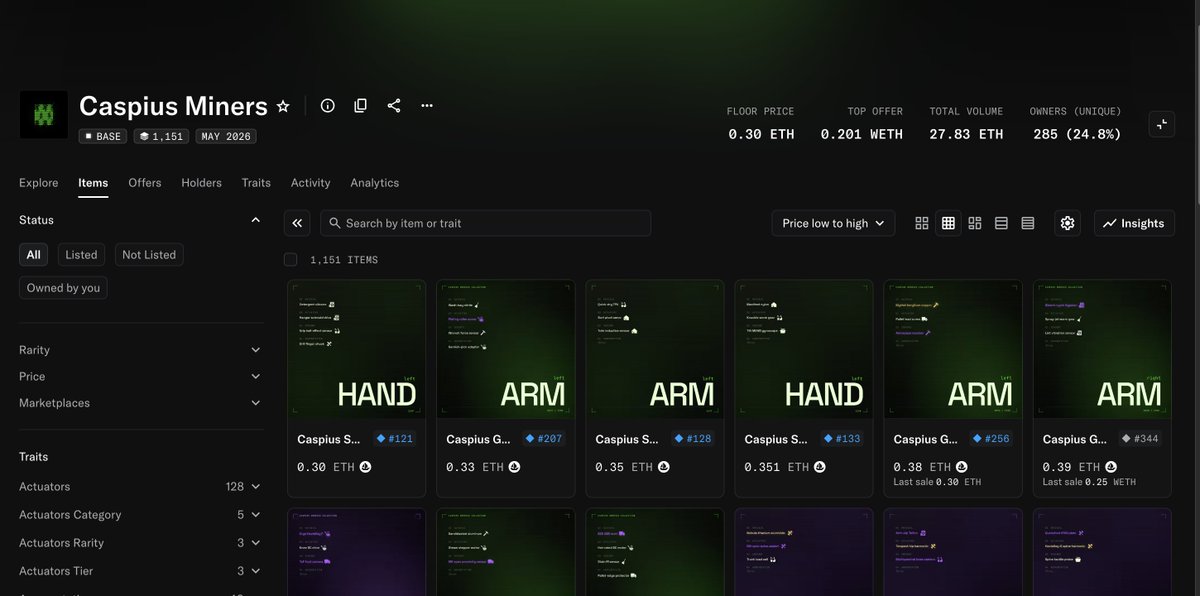Choose the mosaic grid layout icon
This screenshot has height=596, width=1200.
pos(975,223)
